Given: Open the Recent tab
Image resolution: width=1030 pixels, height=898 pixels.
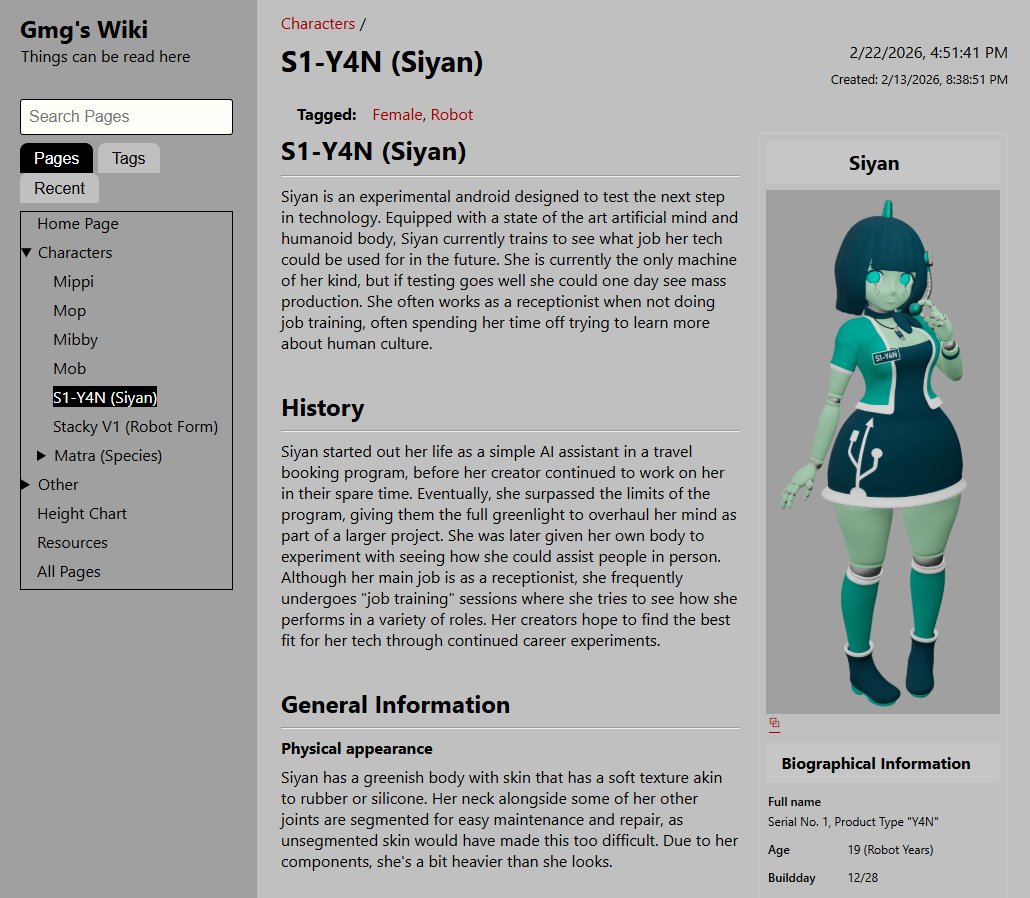Looking at the screenshot, I should [59, 189].
